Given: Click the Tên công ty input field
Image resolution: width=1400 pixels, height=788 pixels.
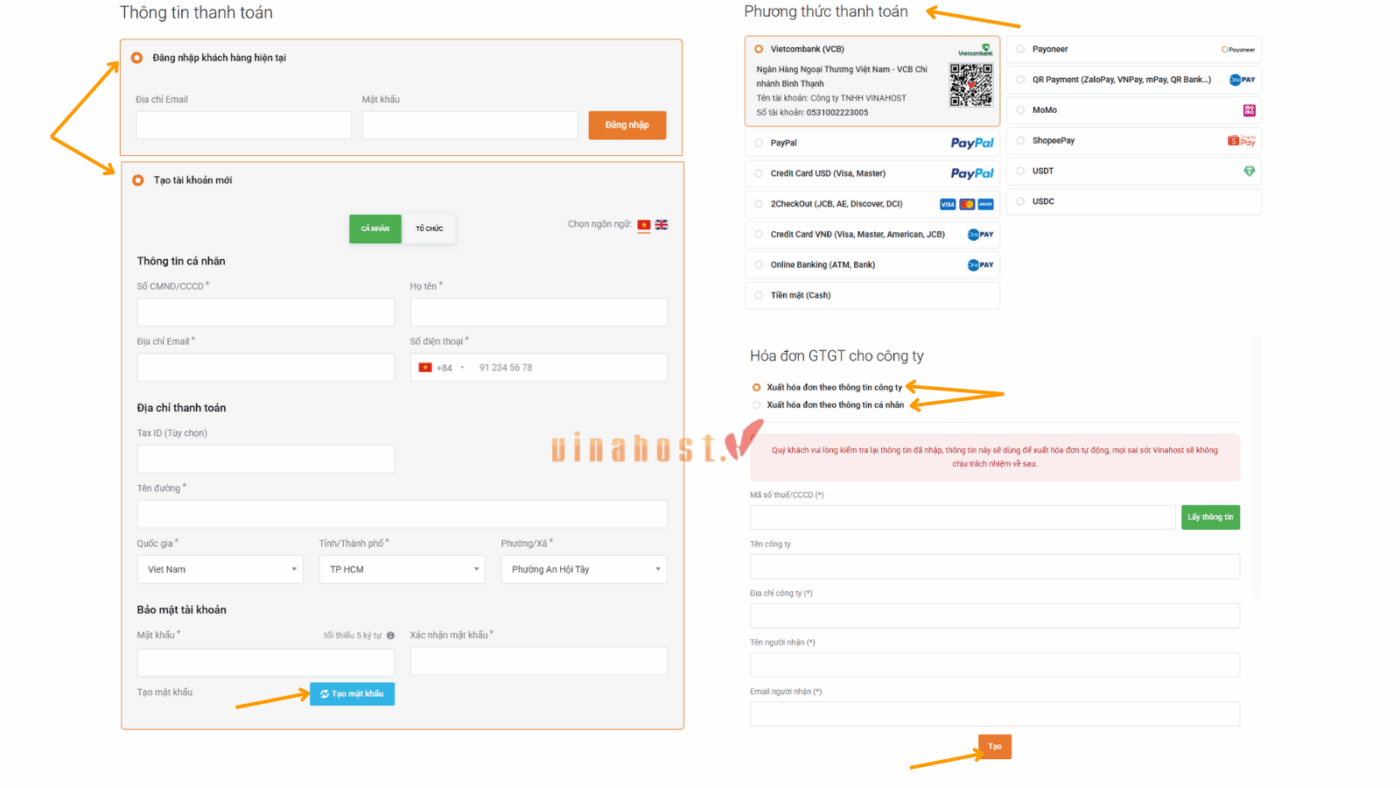Looking at the screenshot, I should (994, 567).
